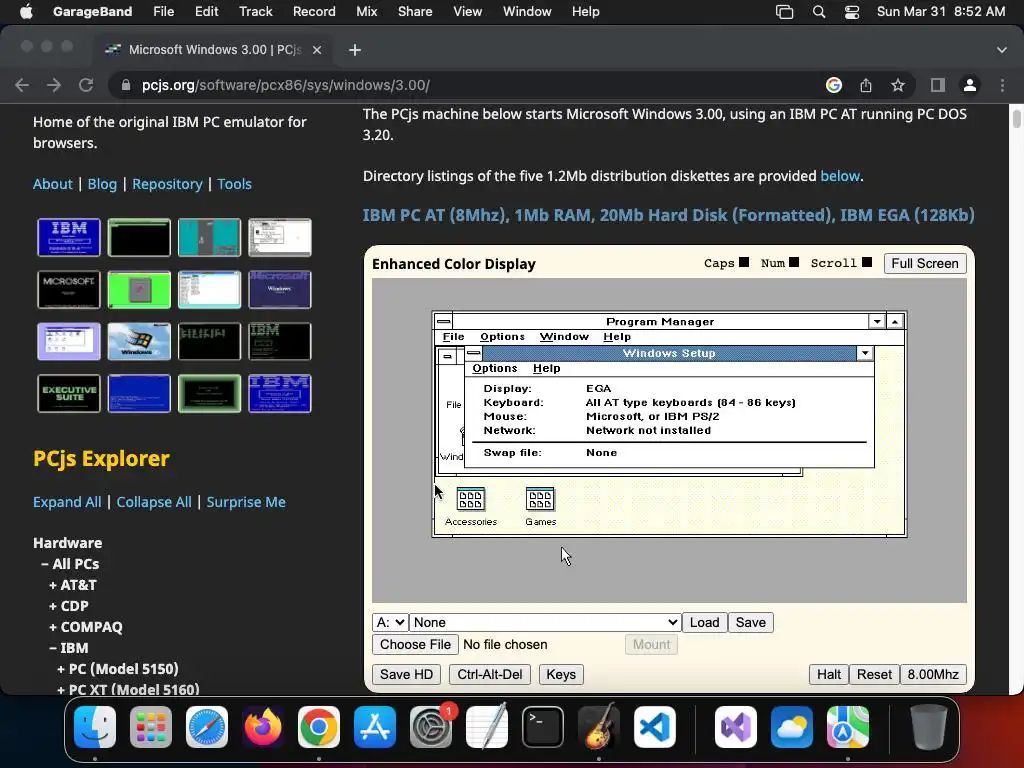Open a new tab with the plus button
Image resolution: width=1024 pixels, height=768 pixels.
(355, 50)
